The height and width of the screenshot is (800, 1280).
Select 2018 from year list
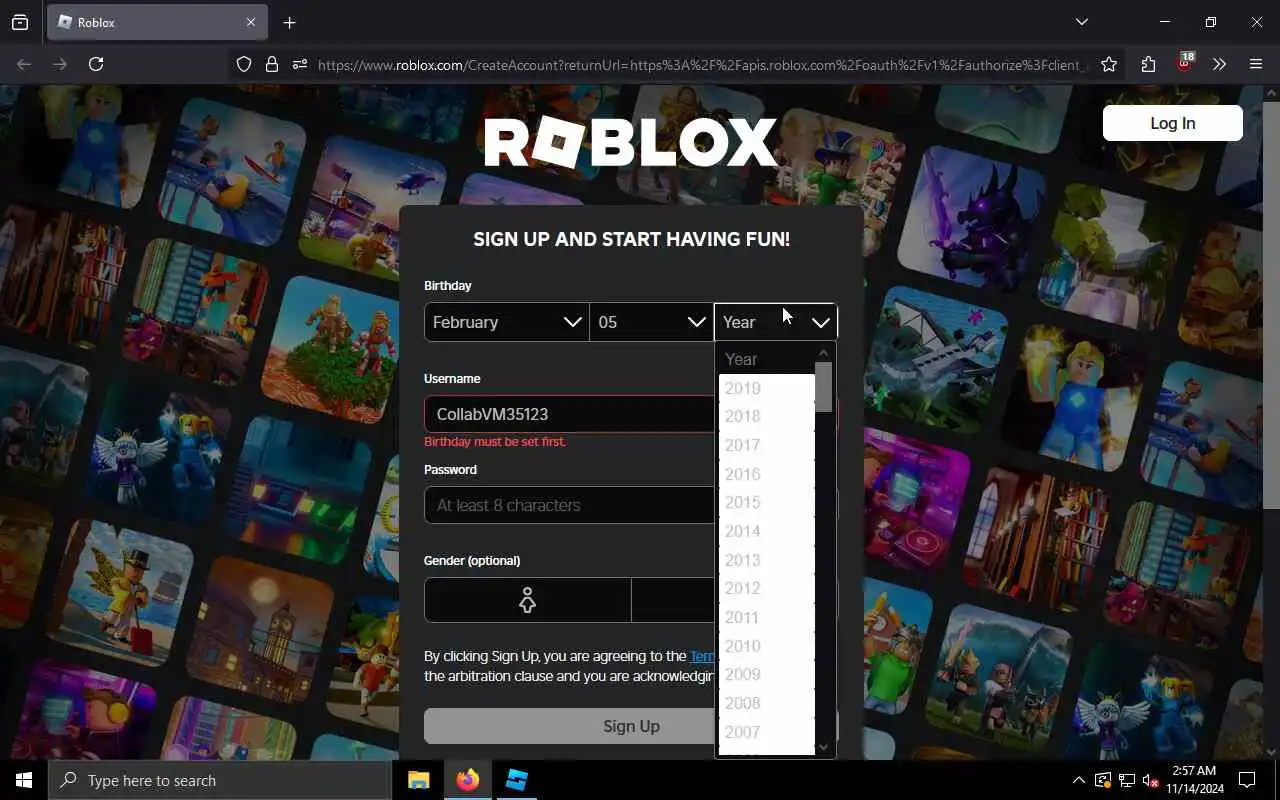coord(766,416)
